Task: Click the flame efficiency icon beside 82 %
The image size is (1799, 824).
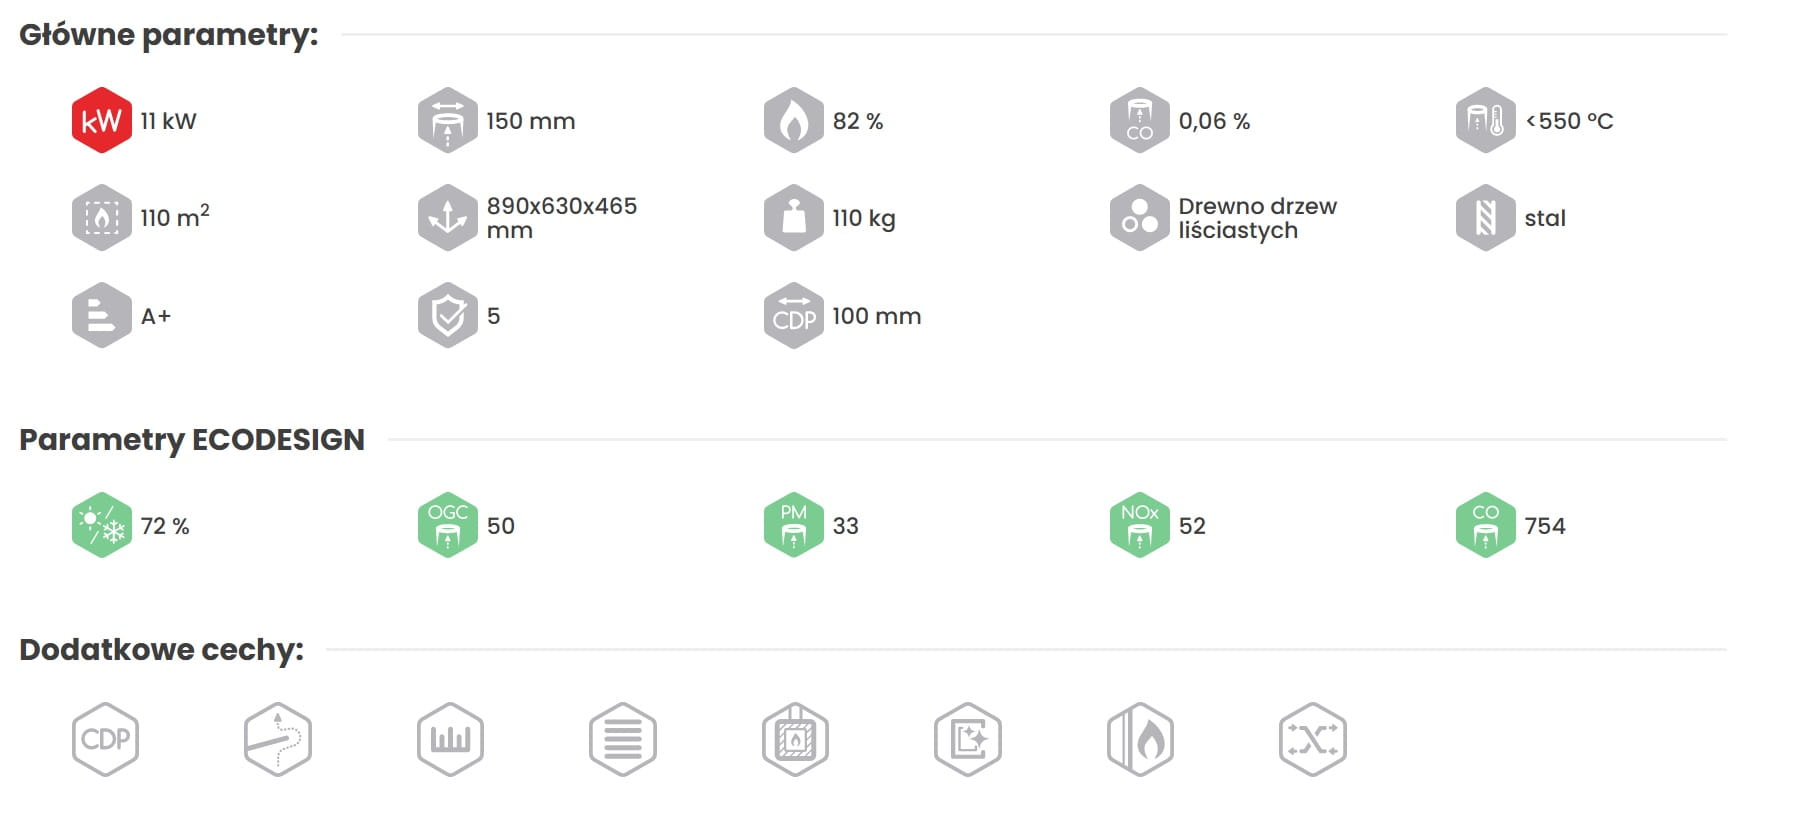Action: pos(793,121)
